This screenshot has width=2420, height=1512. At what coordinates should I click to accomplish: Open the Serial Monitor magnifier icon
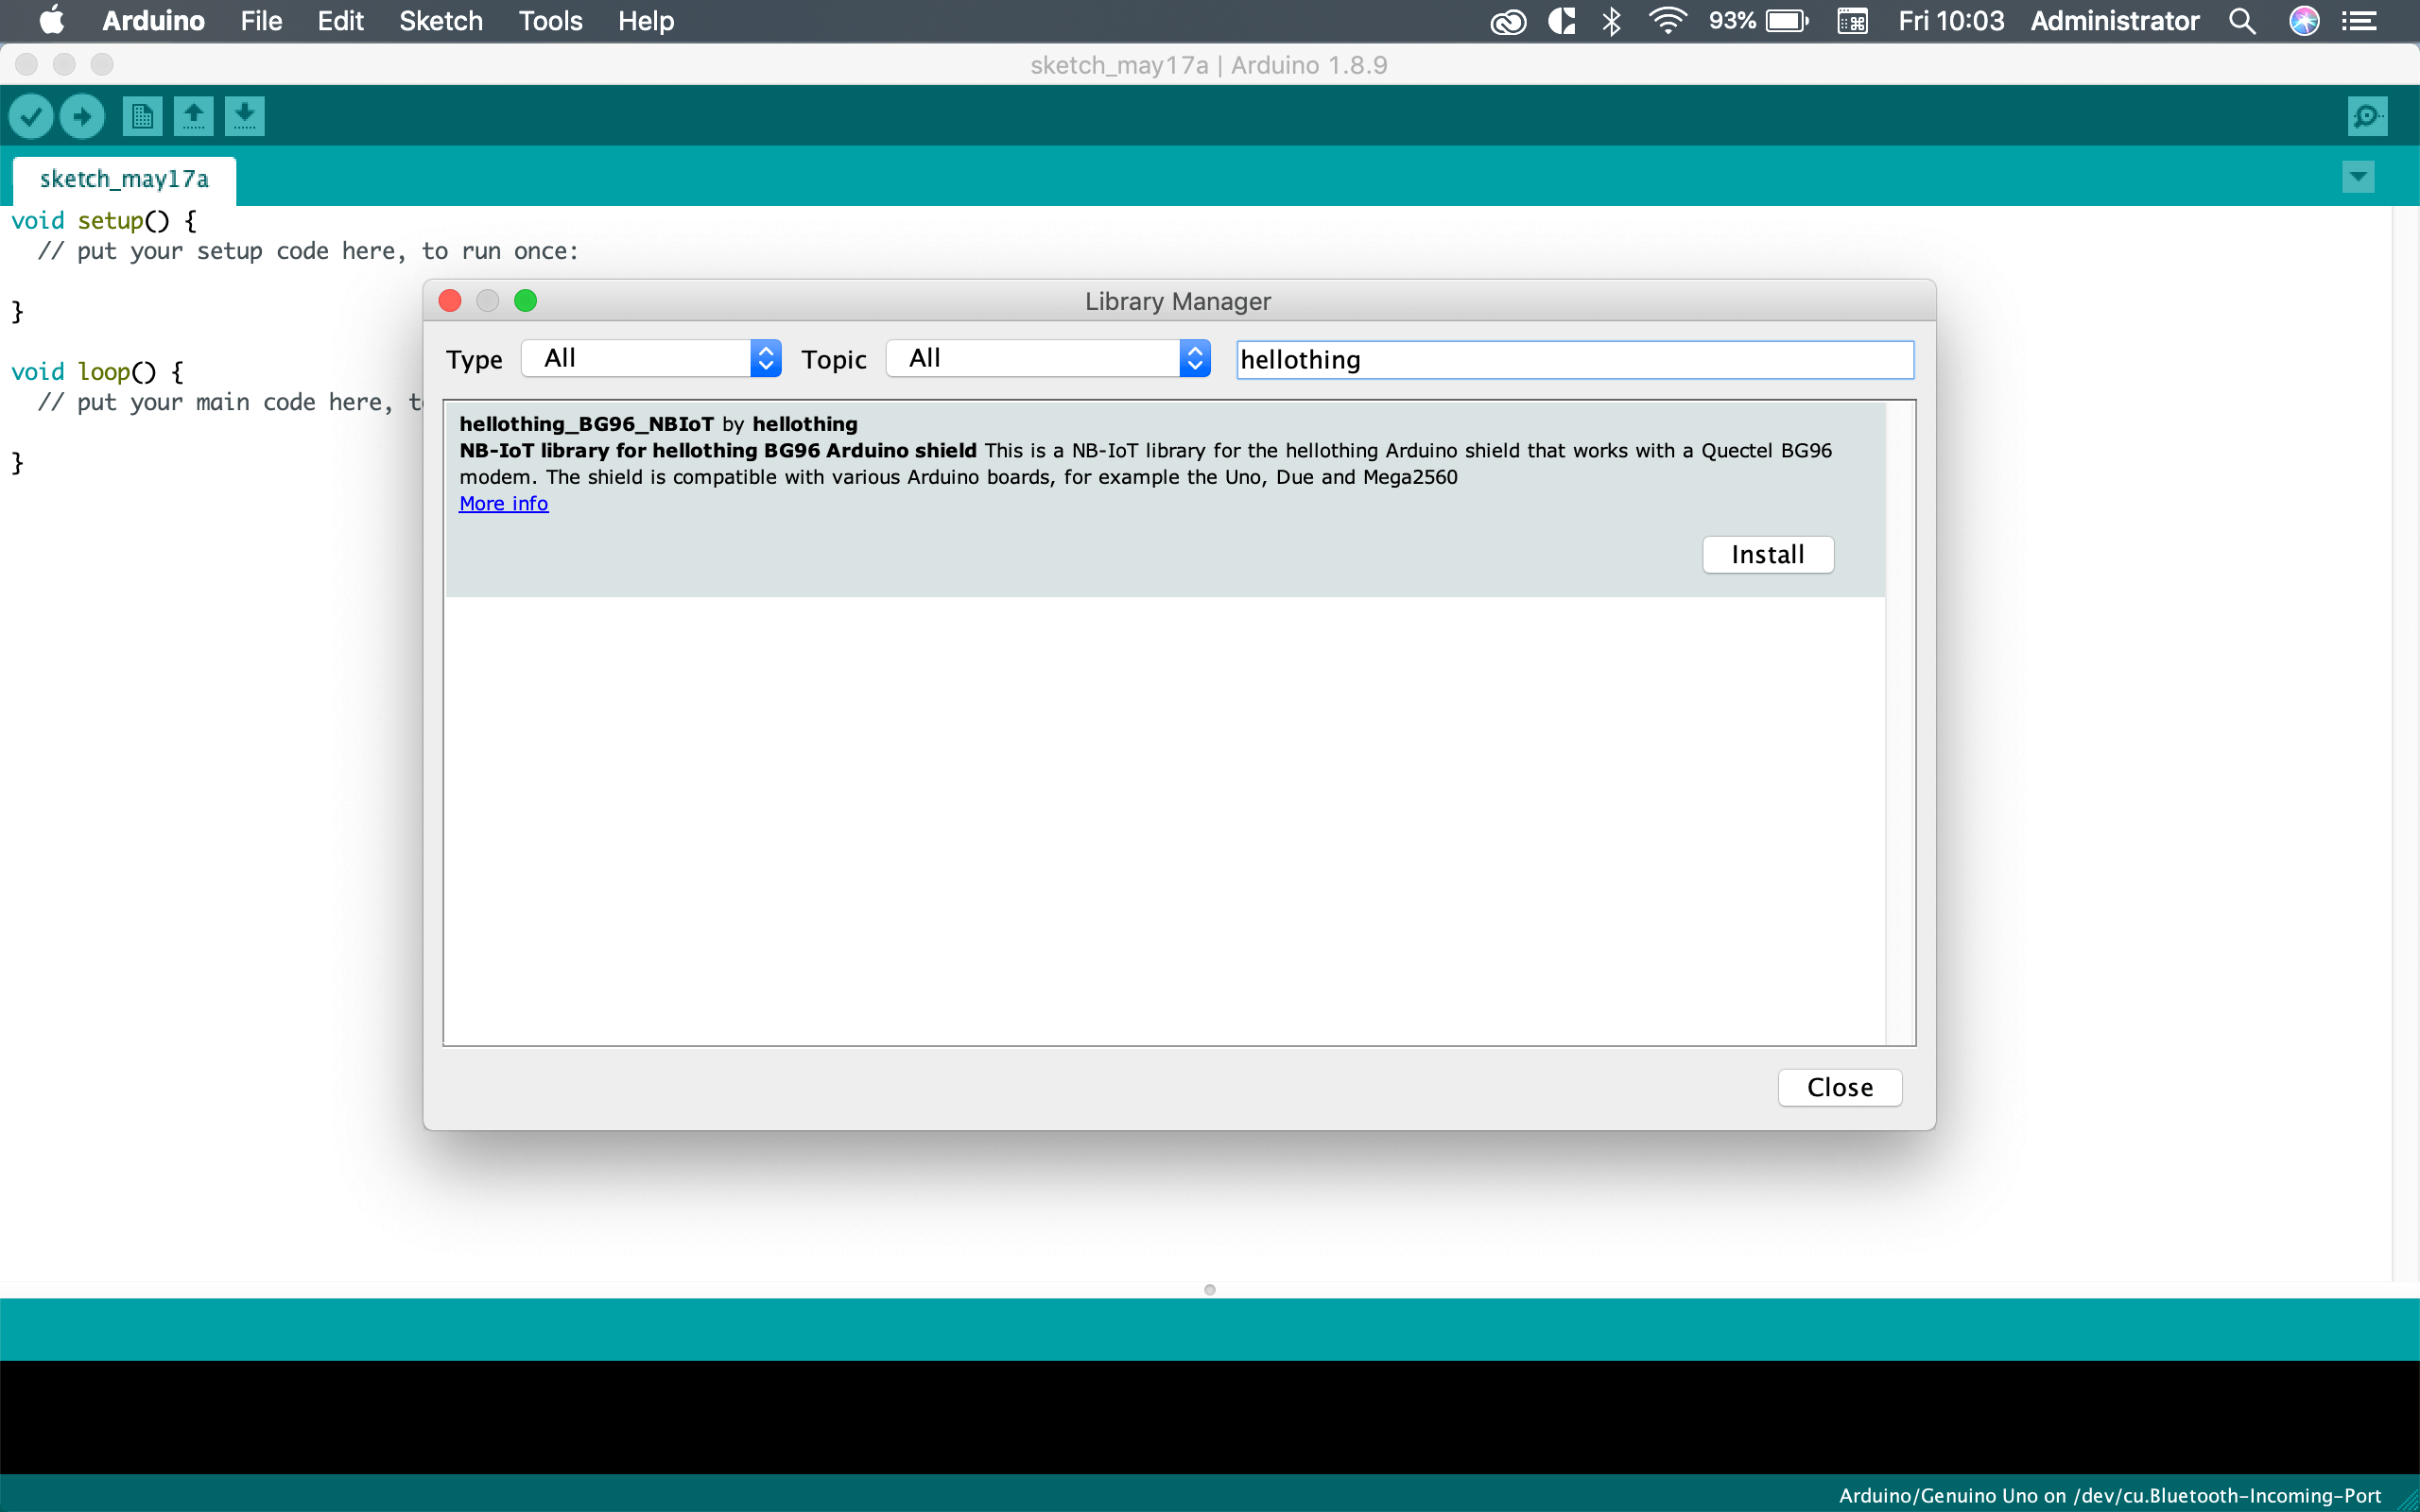click(2367, 116)
